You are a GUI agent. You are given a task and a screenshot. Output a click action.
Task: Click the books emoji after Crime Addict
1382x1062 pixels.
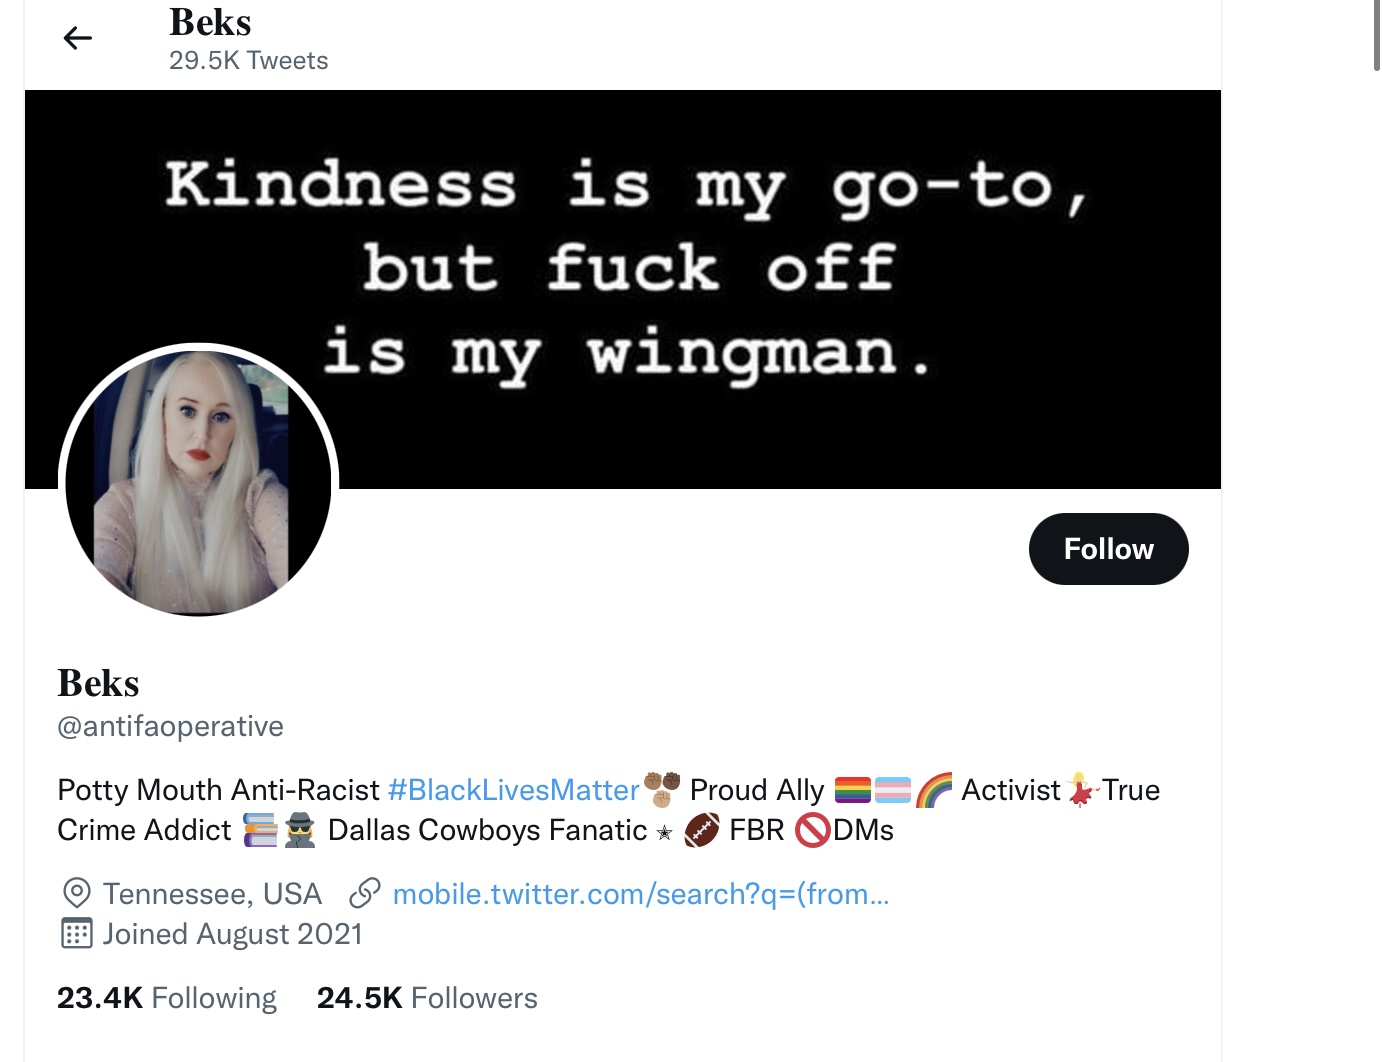coord(260,831)
